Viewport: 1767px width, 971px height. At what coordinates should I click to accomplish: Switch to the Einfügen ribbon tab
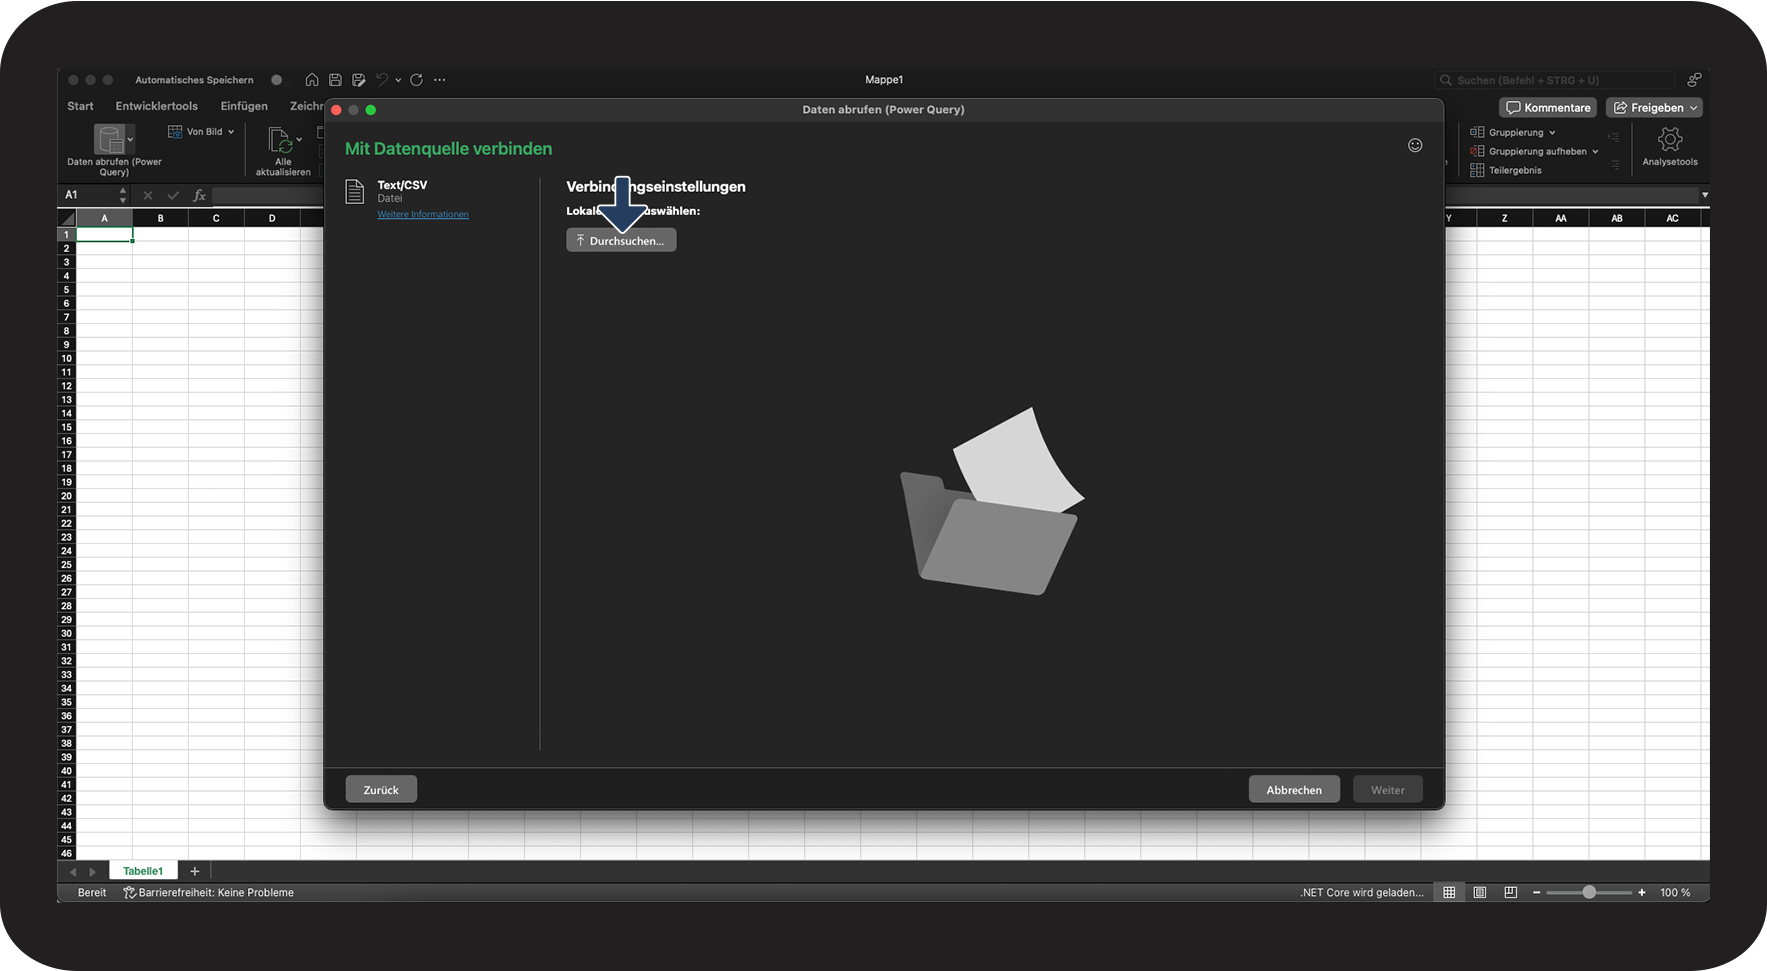pyautogui.click(x=244, y=106)
